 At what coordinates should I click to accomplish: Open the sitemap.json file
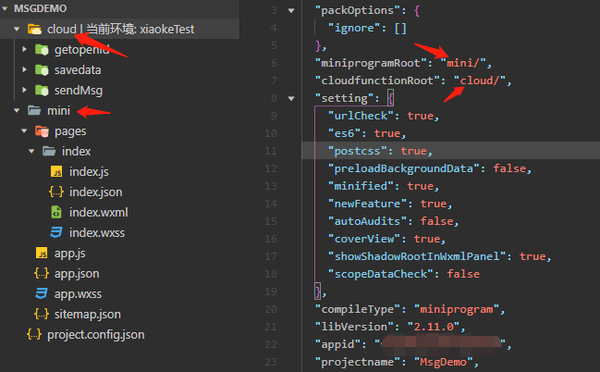tap(88, 314)
